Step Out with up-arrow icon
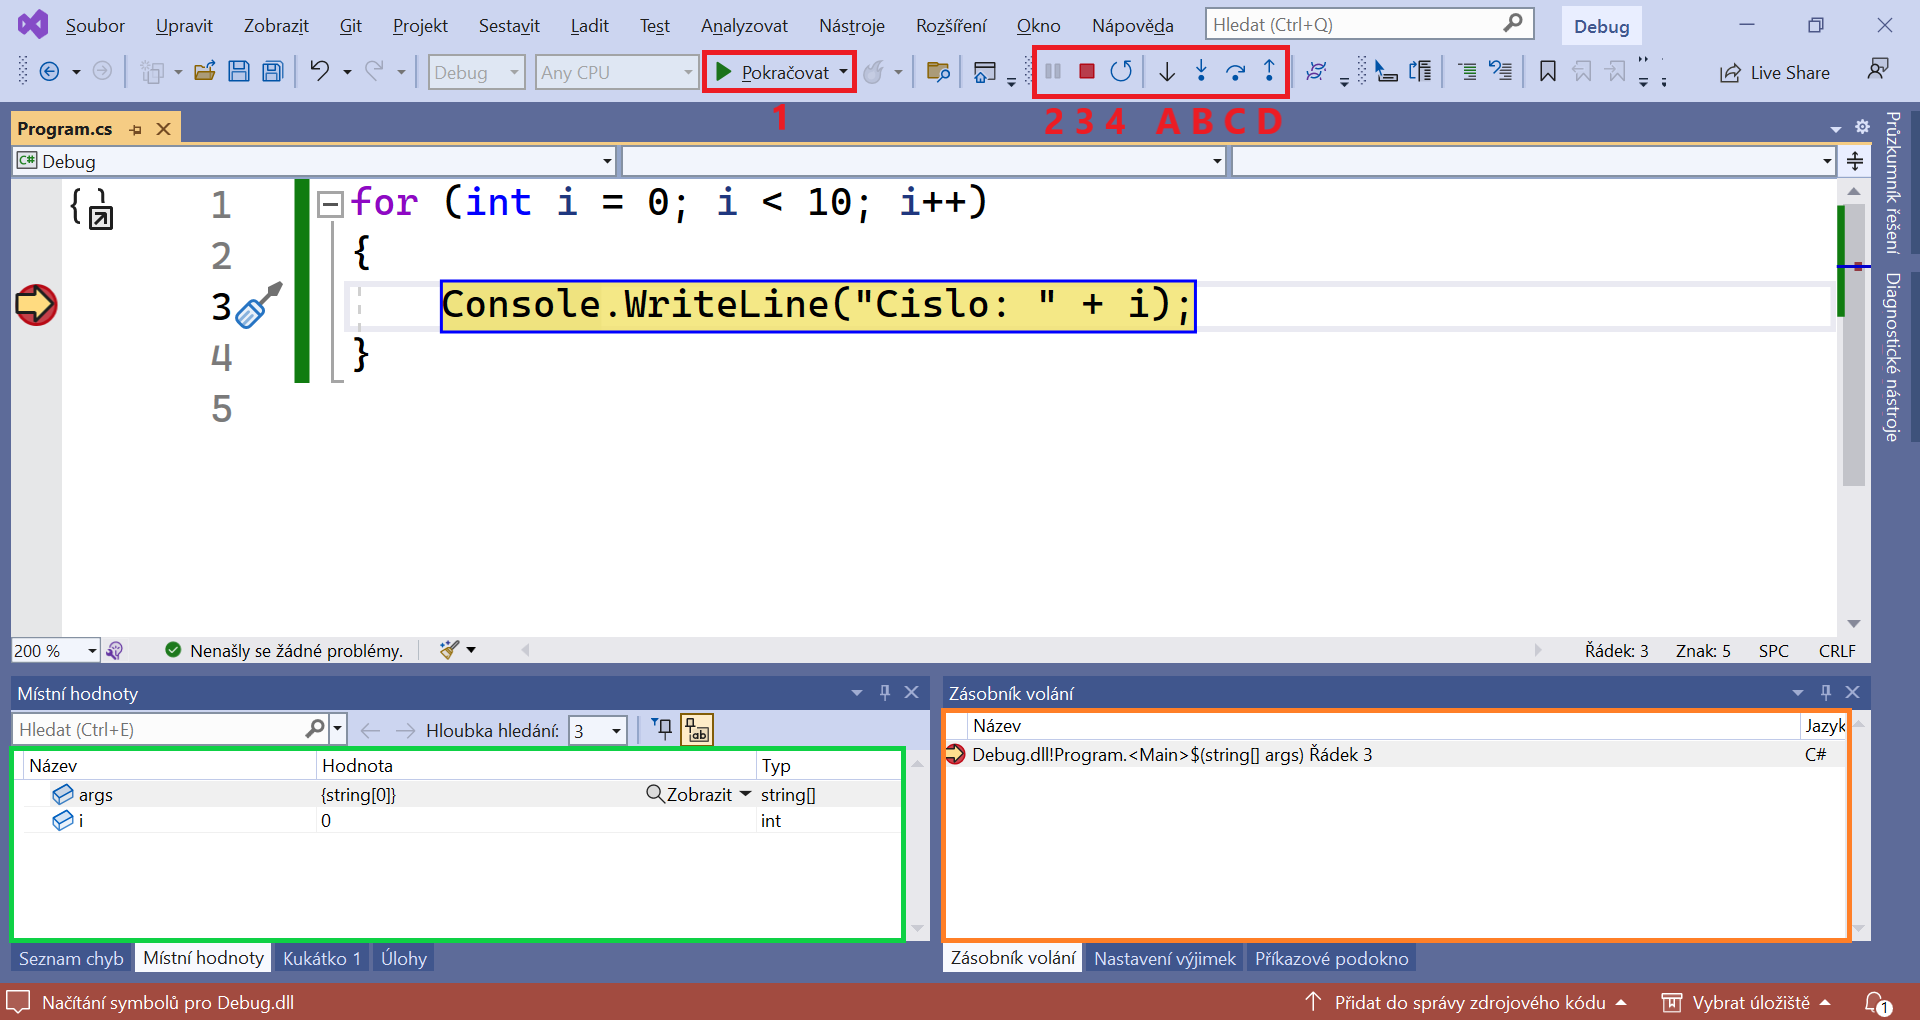 tap(1270, 71)
